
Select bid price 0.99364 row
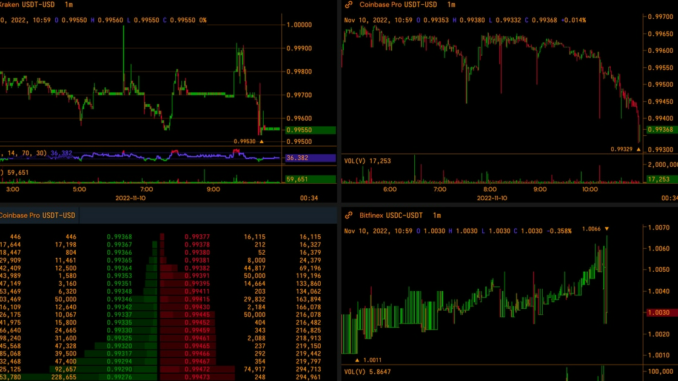coord(119,268)
